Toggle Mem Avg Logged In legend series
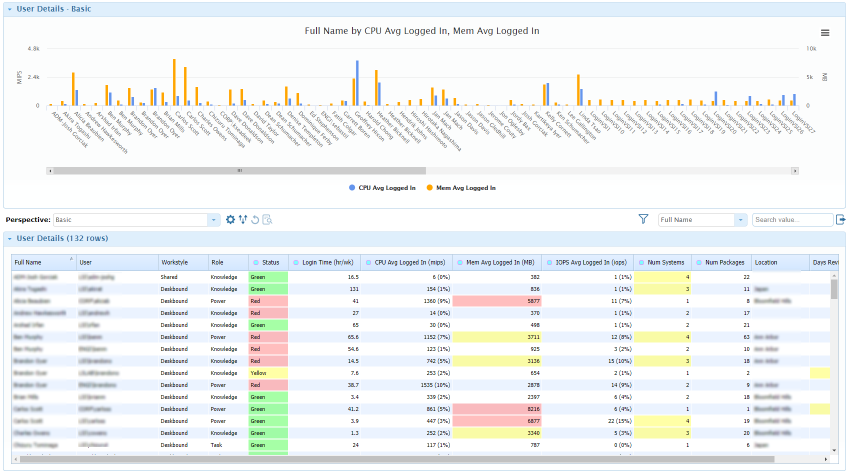Screen dimensions: 850x474 [461, 188]
